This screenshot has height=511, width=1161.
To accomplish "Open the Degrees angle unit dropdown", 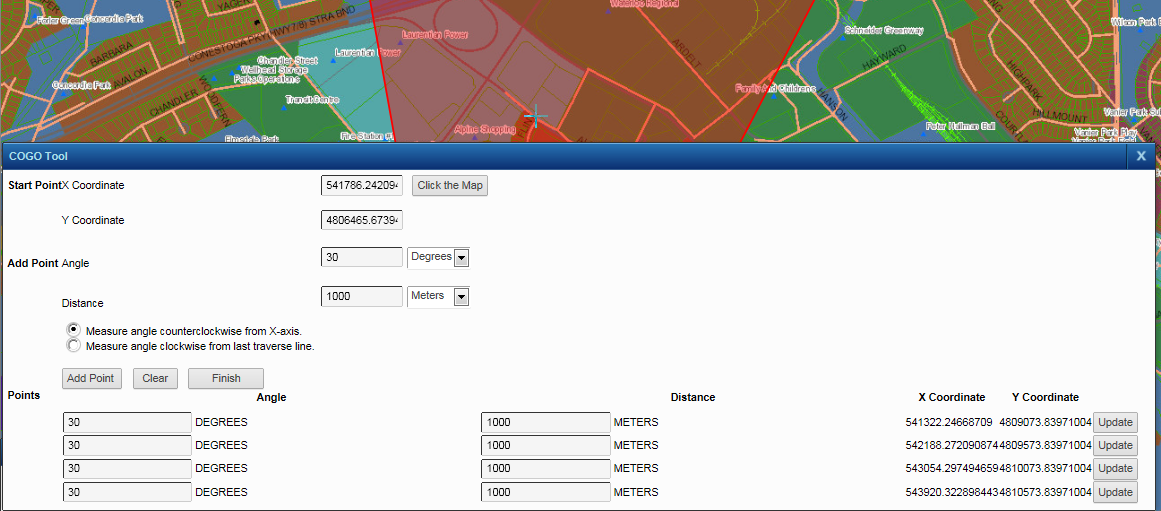I will pos(461,258).
